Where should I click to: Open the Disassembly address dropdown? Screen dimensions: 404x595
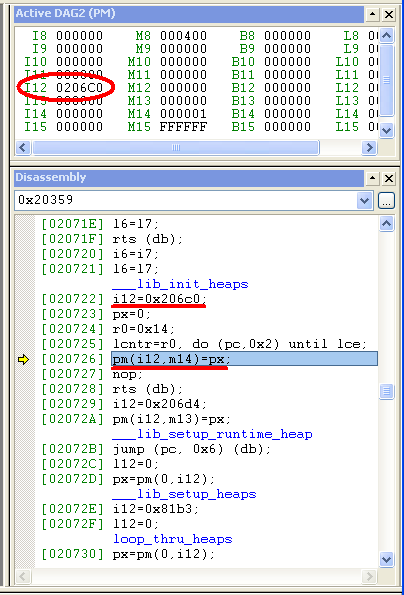tap(364, 200)
